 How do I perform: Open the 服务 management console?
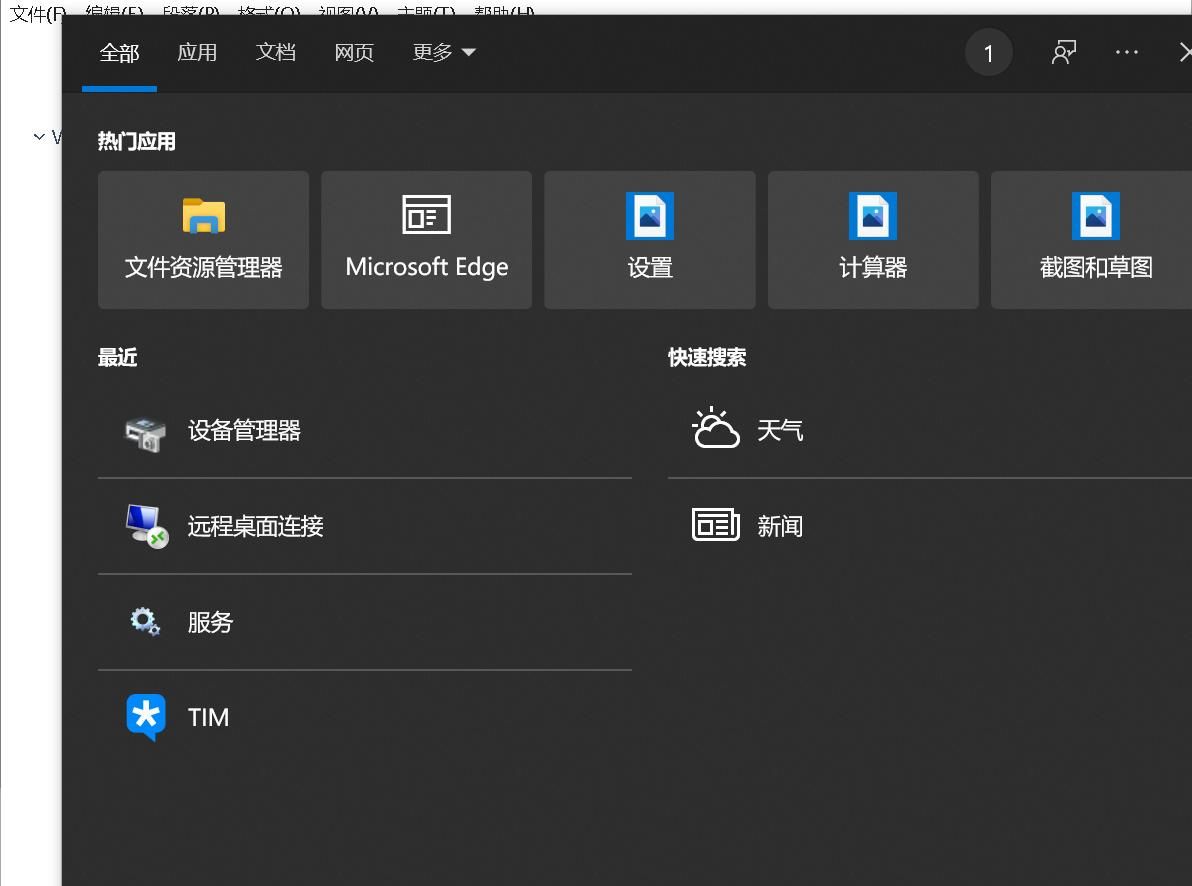click(210, 622)
